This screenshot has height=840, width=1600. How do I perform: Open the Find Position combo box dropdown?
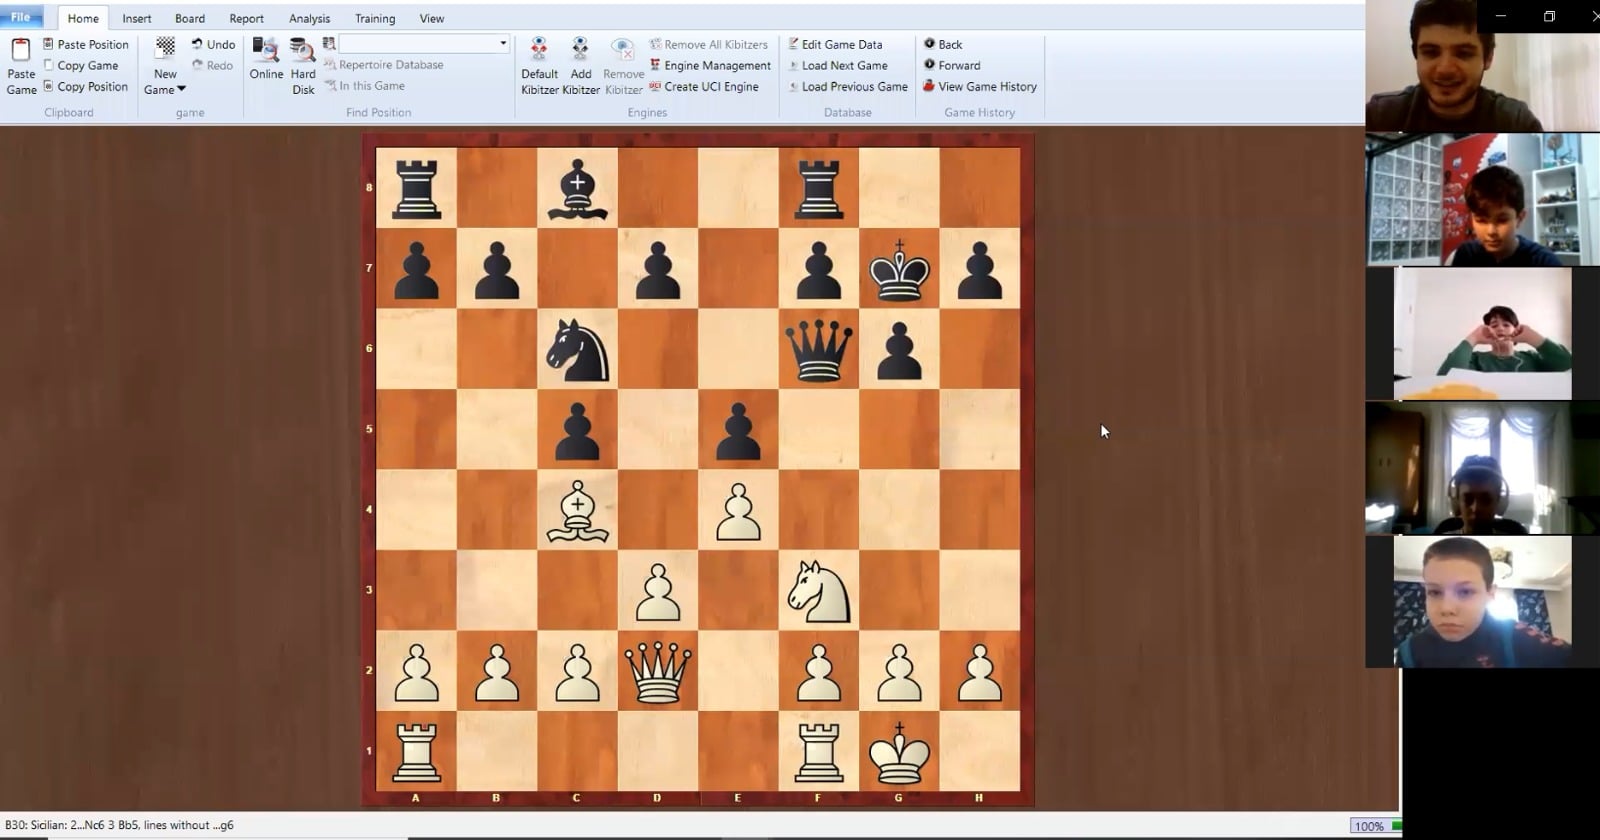pyautogui.click(x=503, y=44)
